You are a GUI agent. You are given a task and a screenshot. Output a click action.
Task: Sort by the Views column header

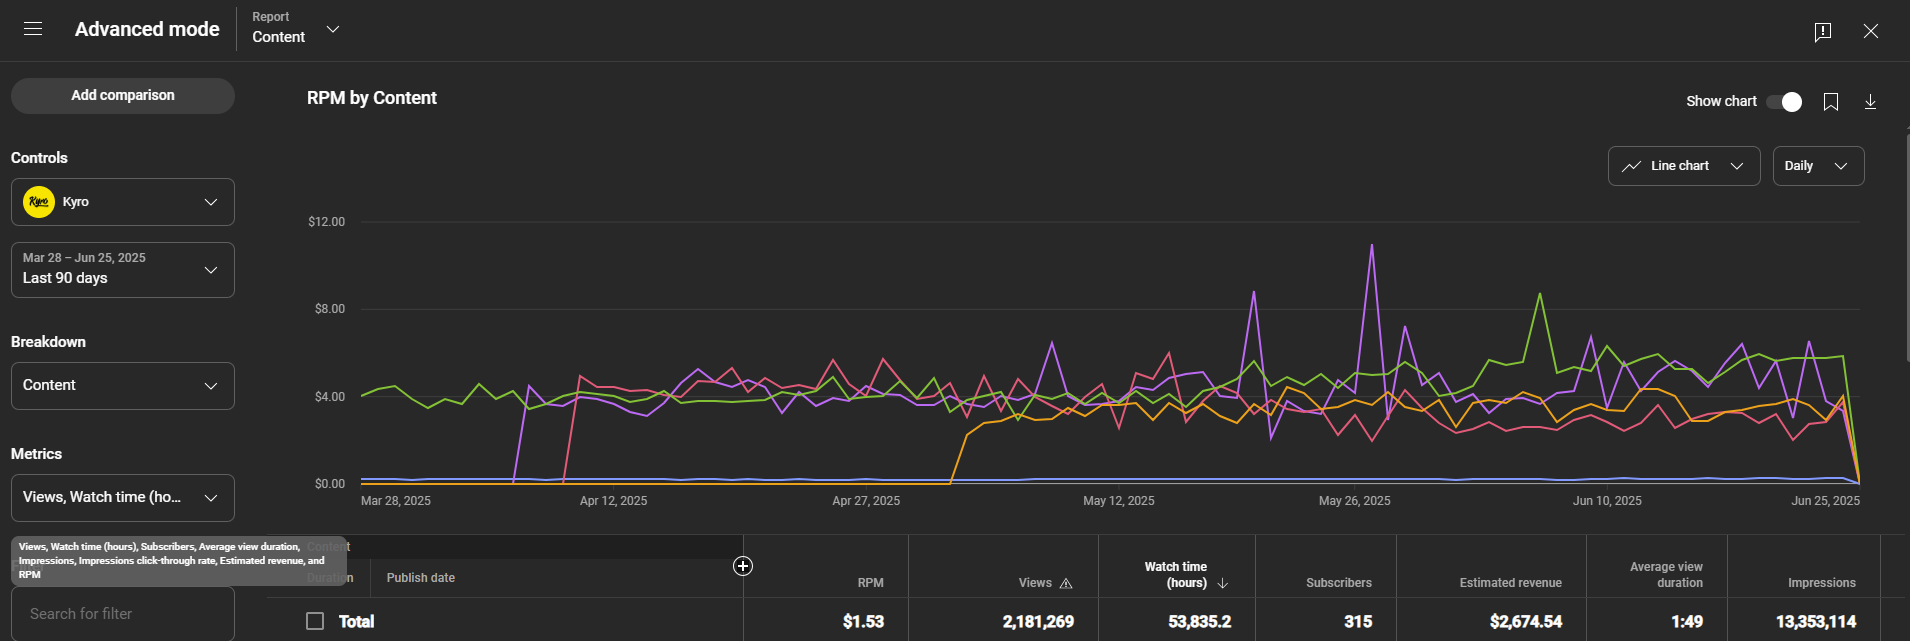point(1035,583)
